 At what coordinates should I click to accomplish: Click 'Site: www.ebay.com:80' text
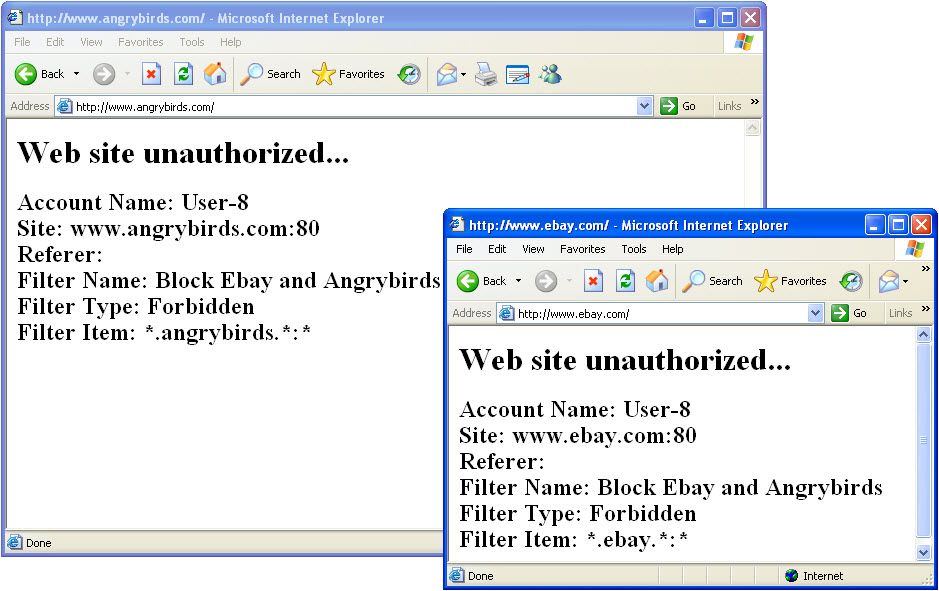tap(578, 435)
